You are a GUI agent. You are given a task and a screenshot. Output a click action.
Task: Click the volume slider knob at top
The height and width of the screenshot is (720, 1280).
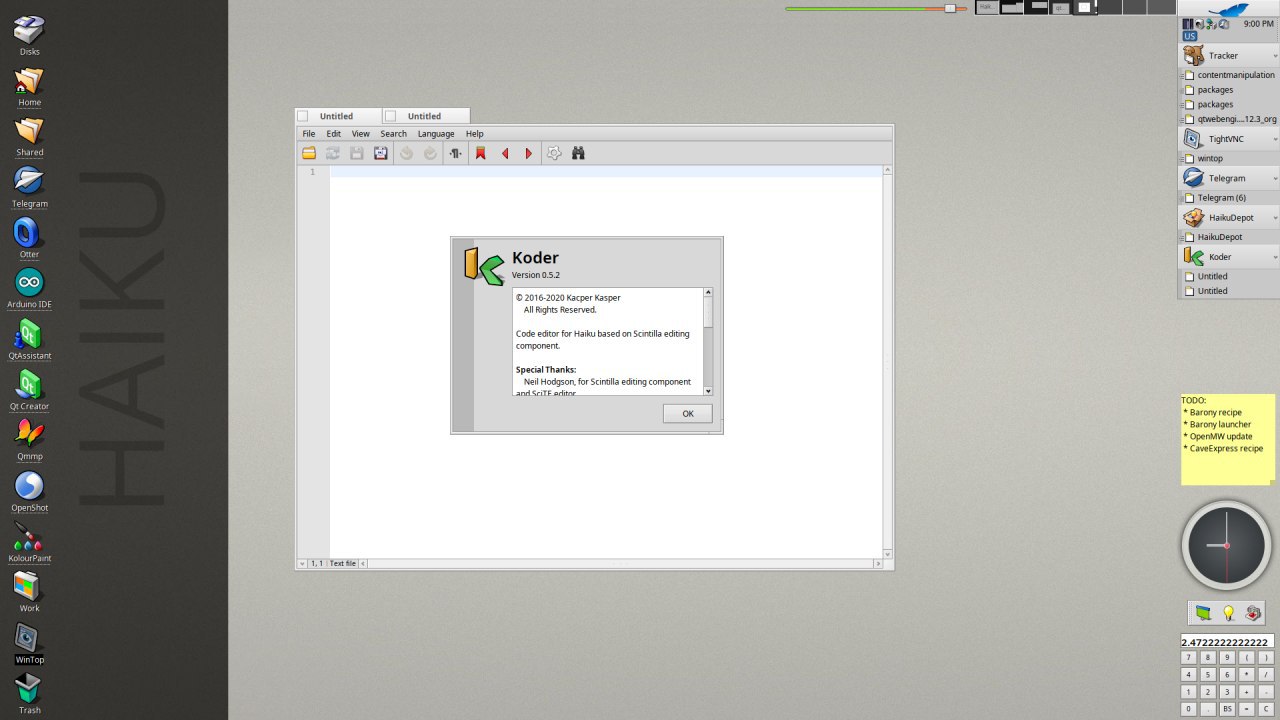[x=950, y=8]
